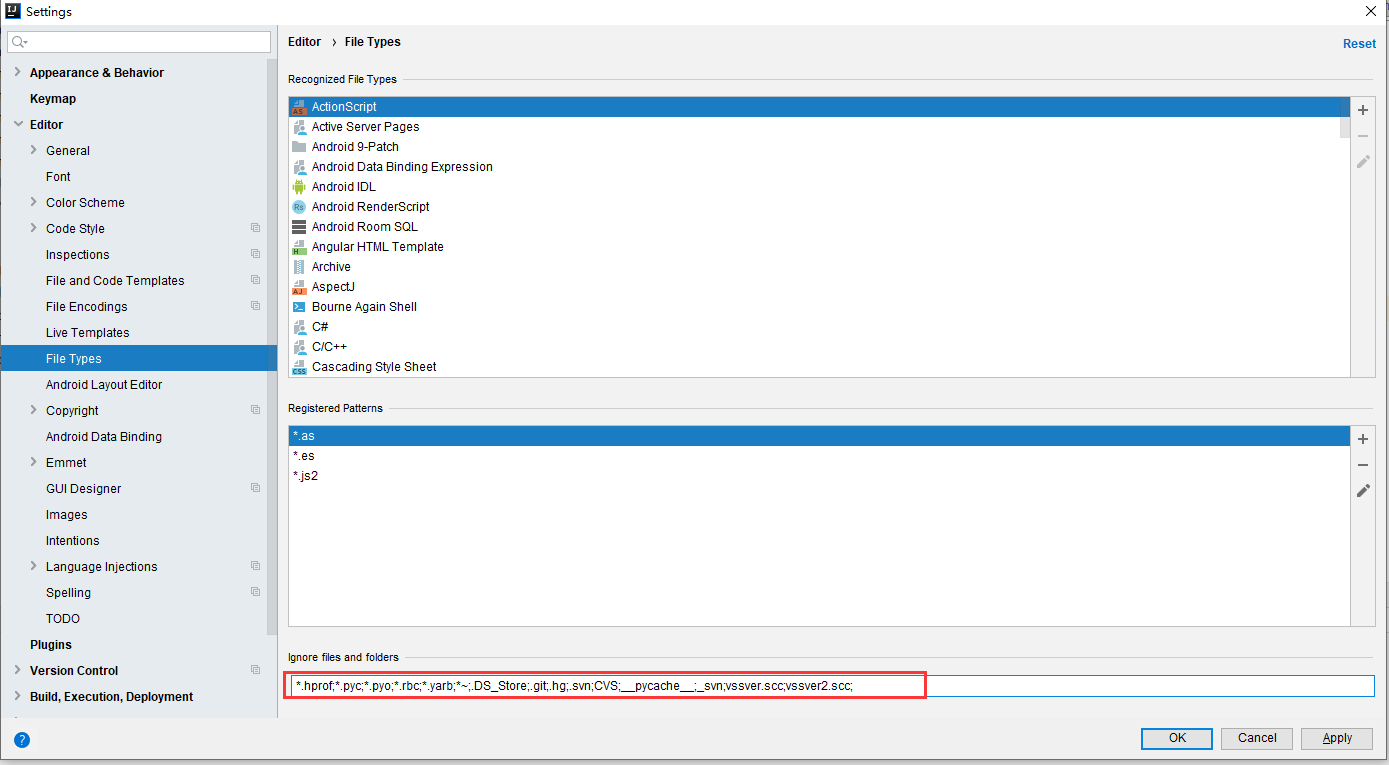The width and height of the screenshot is (1389, 765).
Task: Click the C# file type icon
Action: coord(299,327)
